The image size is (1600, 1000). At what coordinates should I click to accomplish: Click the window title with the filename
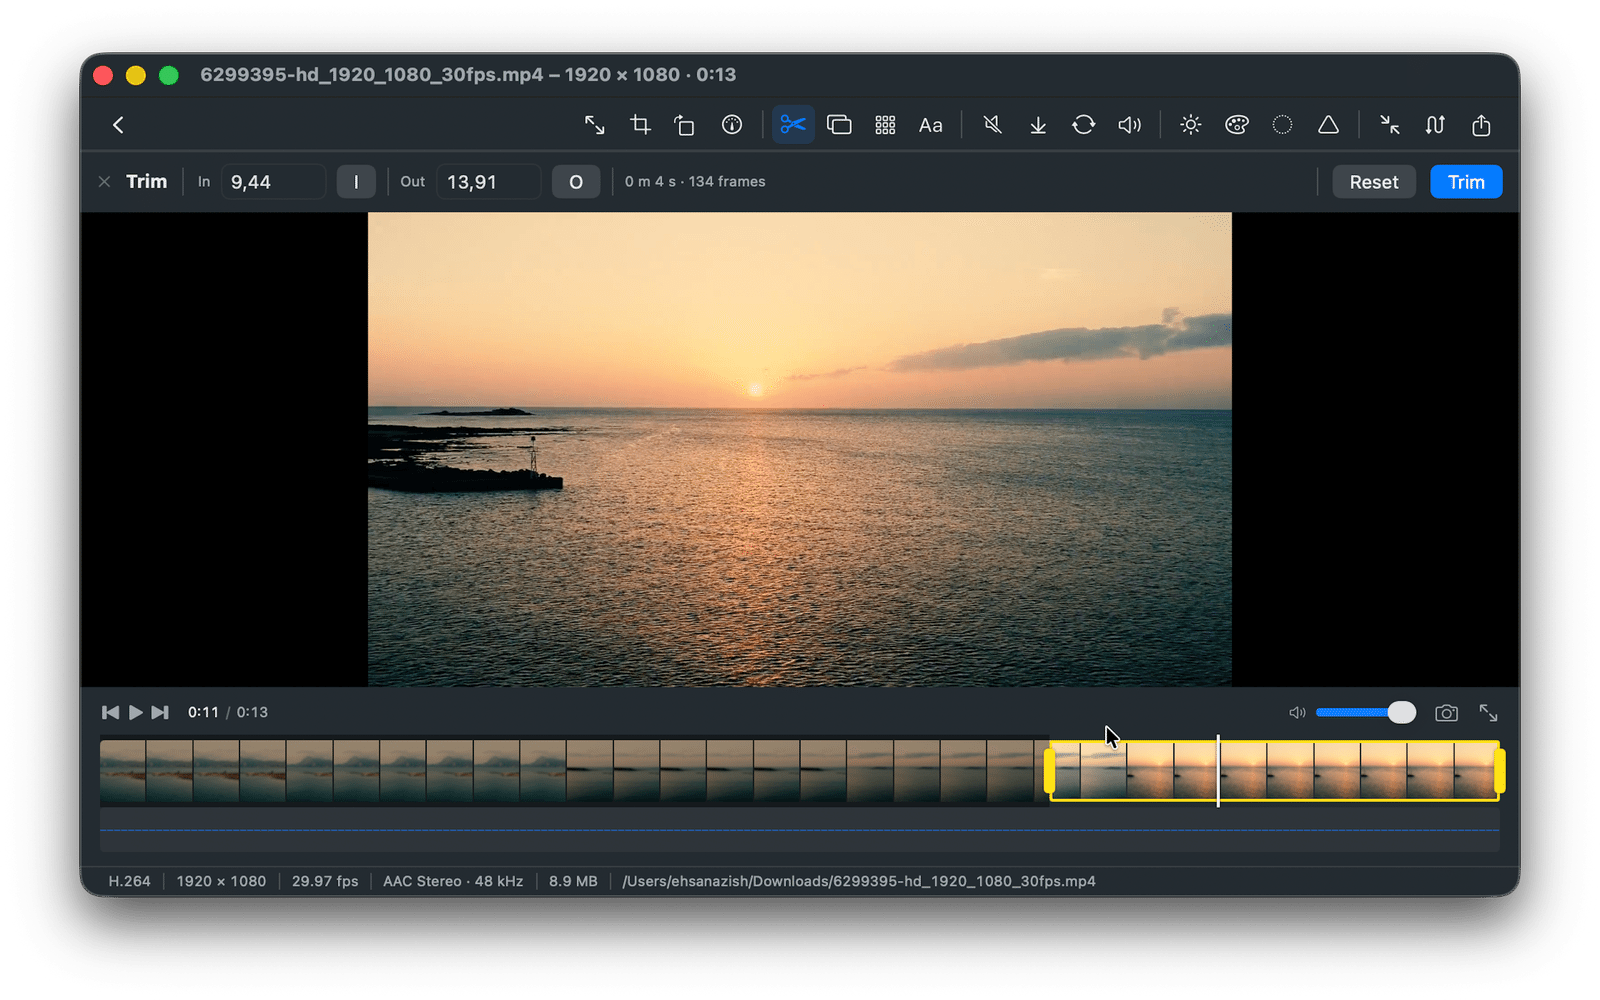[468, 75]
